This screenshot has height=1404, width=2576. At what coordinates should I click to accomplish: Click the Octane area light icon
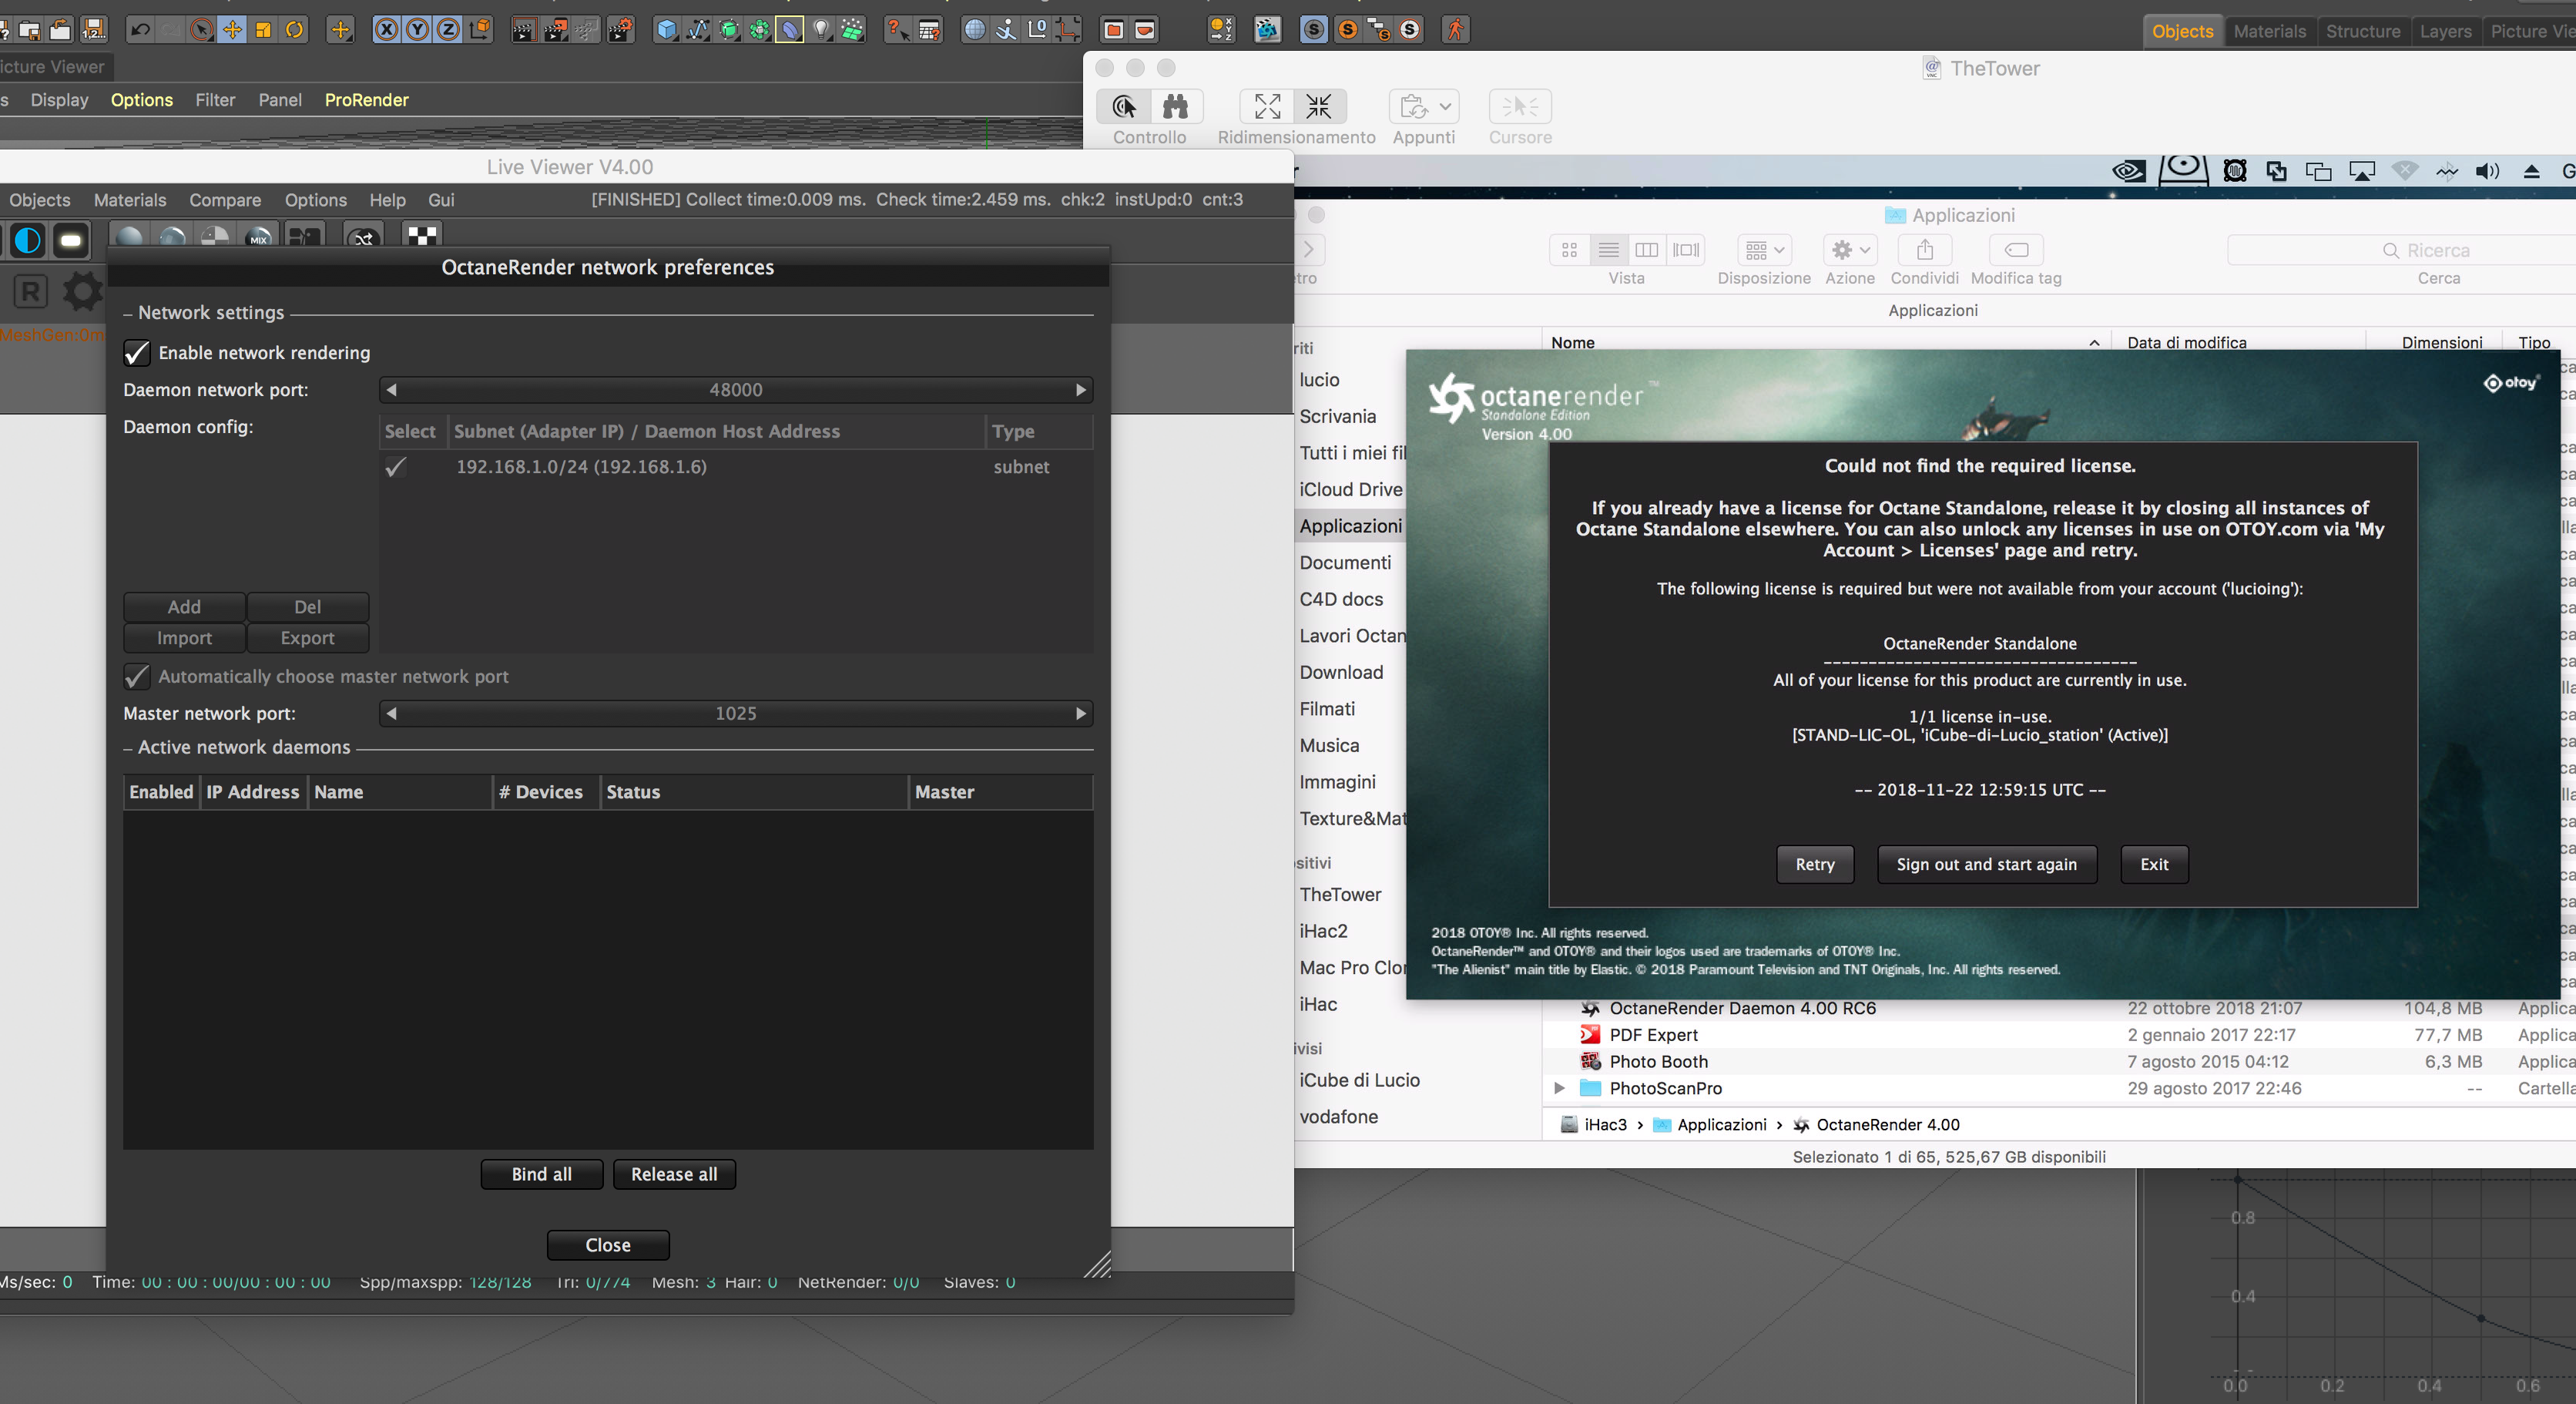(71, 240)
